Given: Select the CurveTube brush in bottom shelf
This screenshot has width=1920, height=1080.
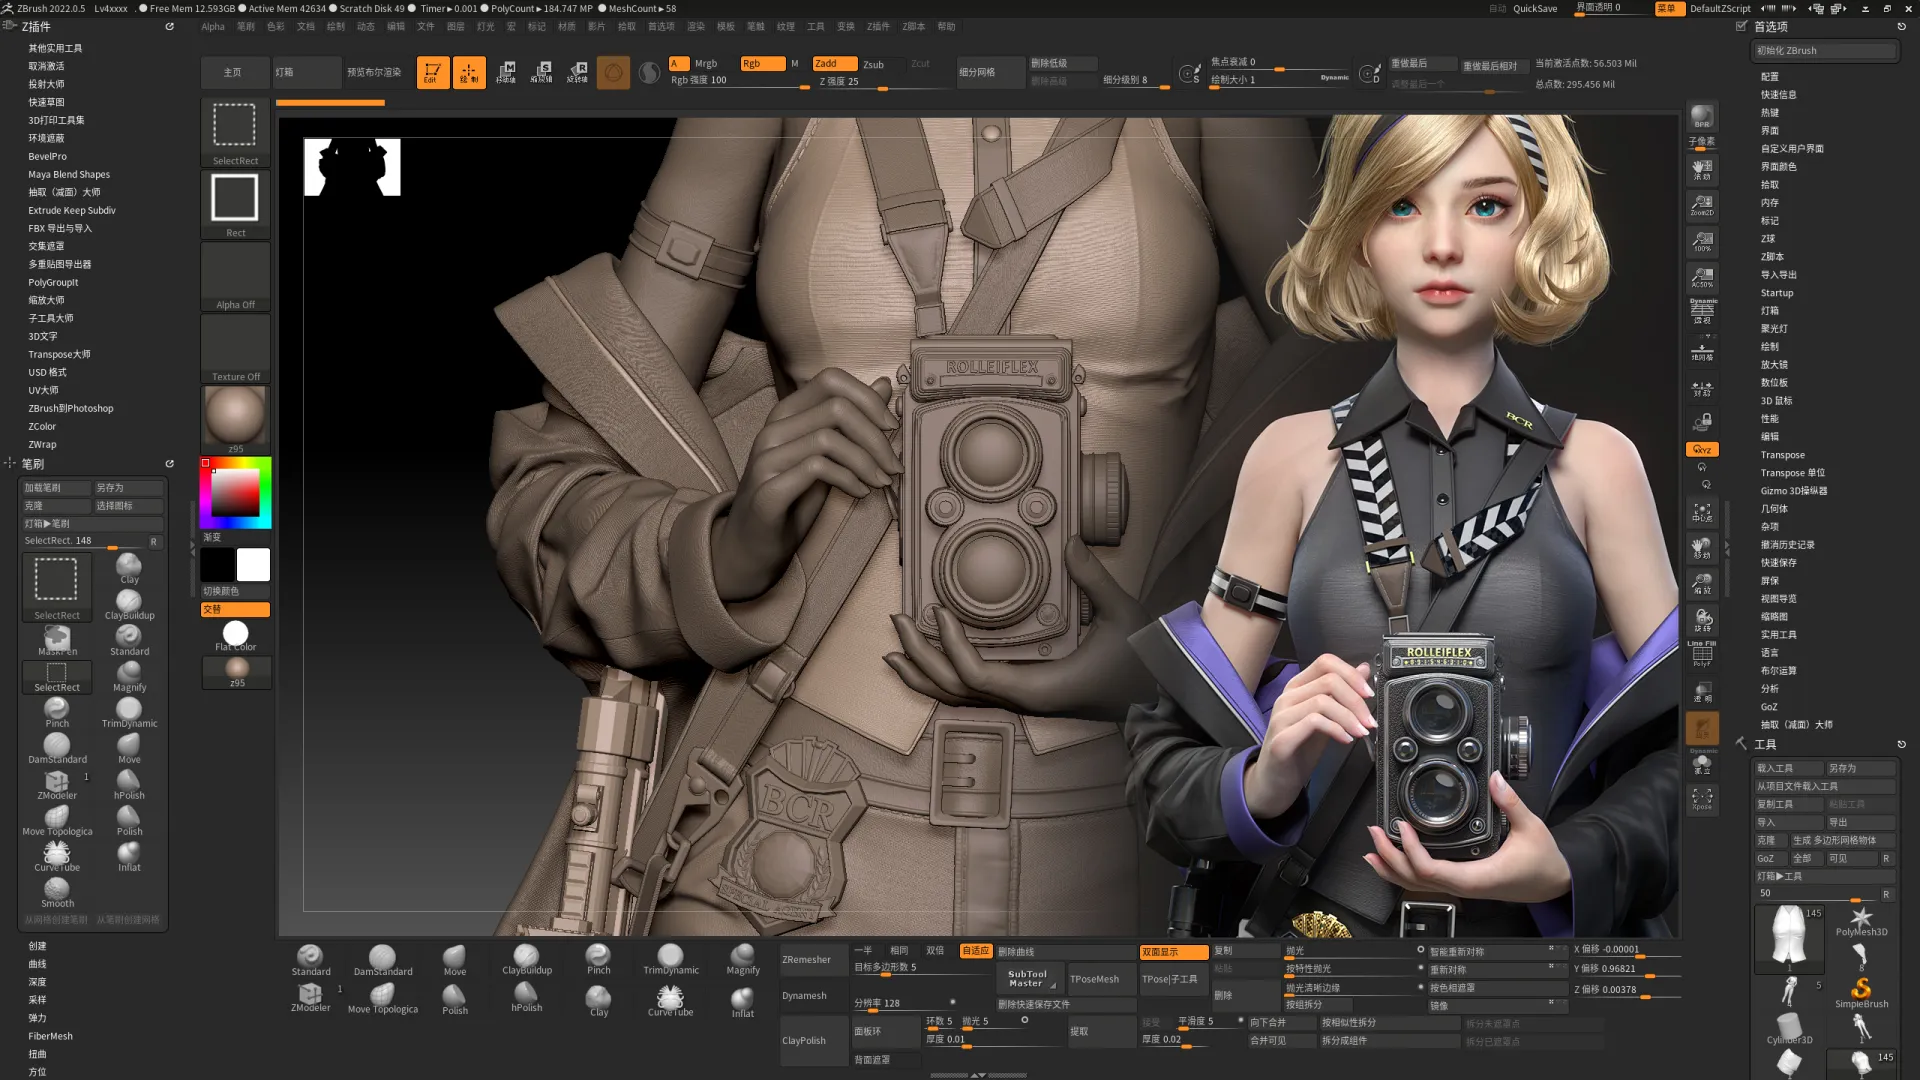Looking at the screenshot, I should coord(670,1000).
